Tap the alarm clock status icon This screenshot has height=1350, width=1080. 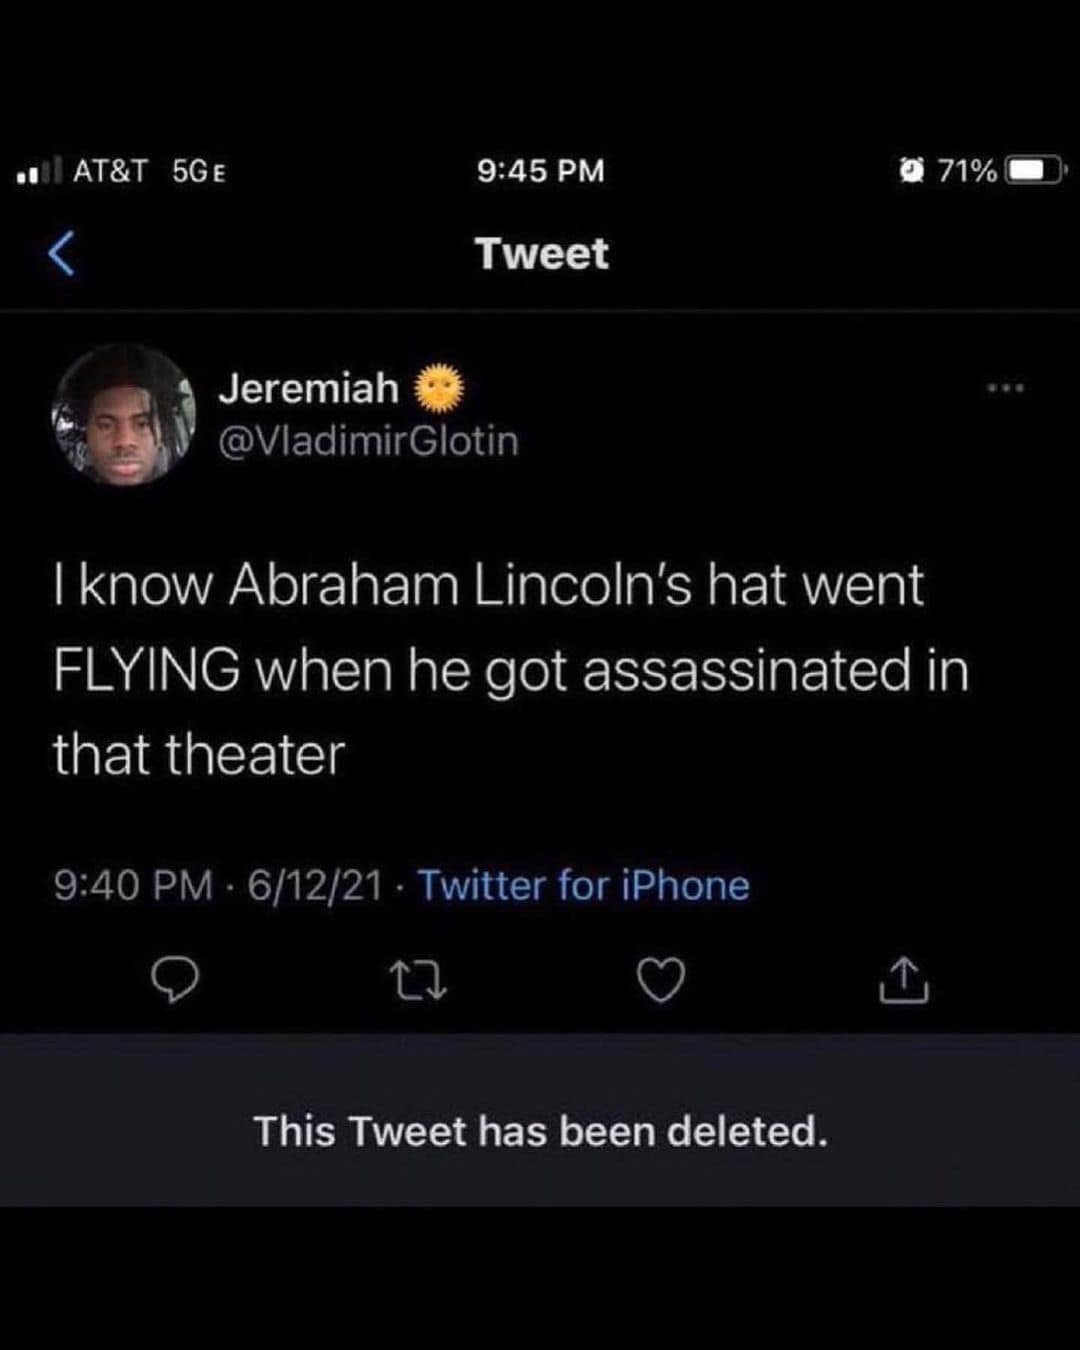(912, 171)
